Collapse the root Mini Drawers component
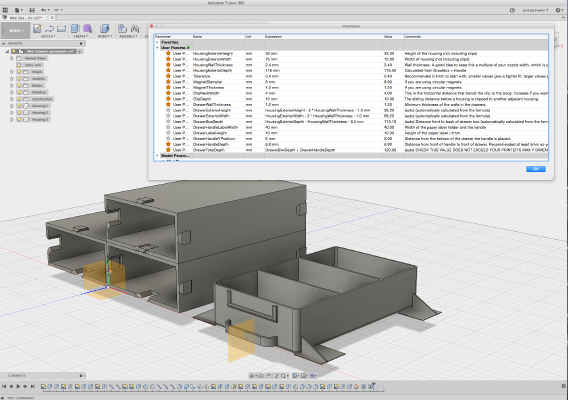568x400 pixels. click(x=7, y=51)
